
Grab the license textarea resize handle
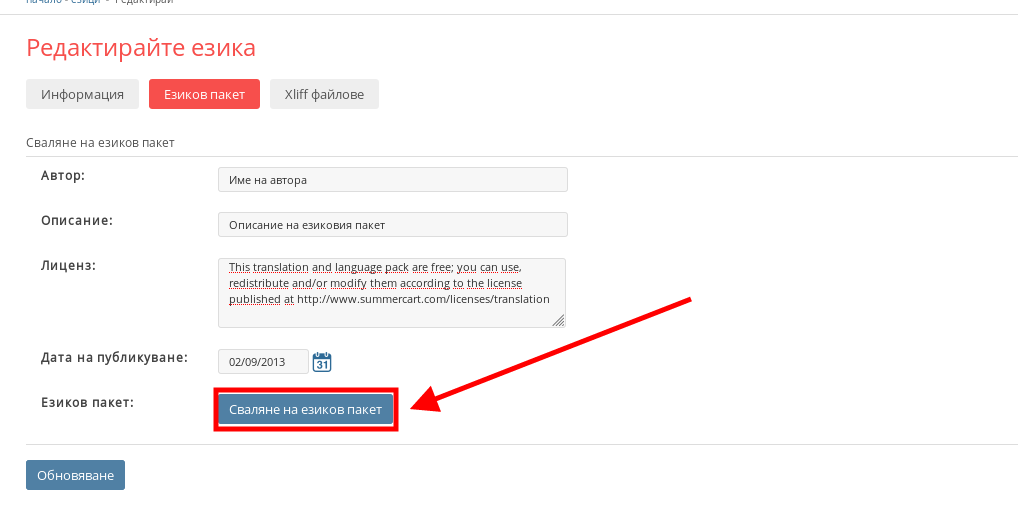[x=558, y=320]
